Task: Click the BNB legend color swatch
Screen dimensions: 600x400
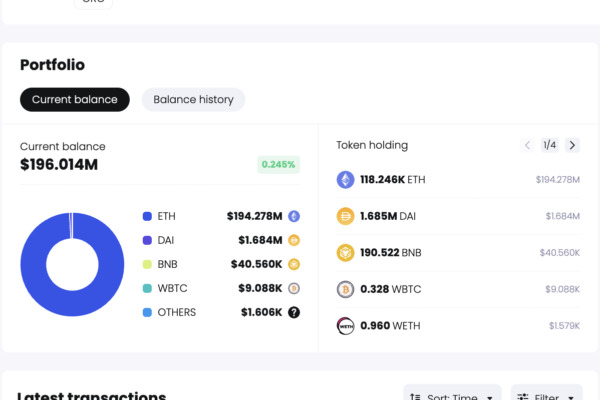Action: point(147,264)
